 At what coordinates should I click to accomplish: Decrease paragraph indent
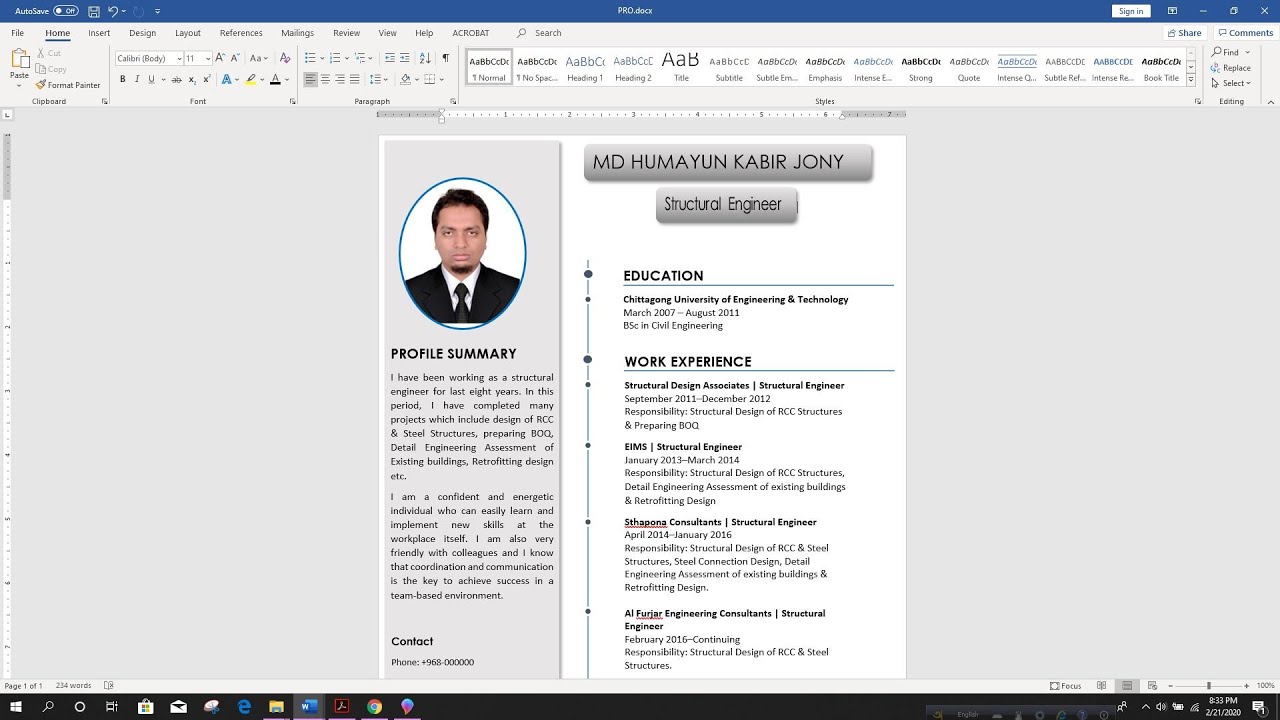pos(390,58)
